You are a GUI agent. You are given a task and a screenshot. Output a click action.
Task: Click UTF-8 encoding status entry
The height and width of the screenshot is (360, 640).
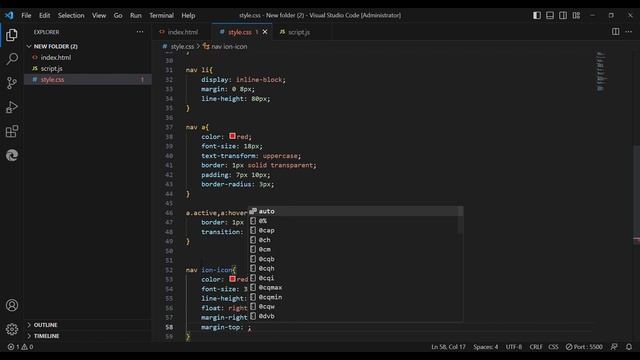[x=513, y=347]
